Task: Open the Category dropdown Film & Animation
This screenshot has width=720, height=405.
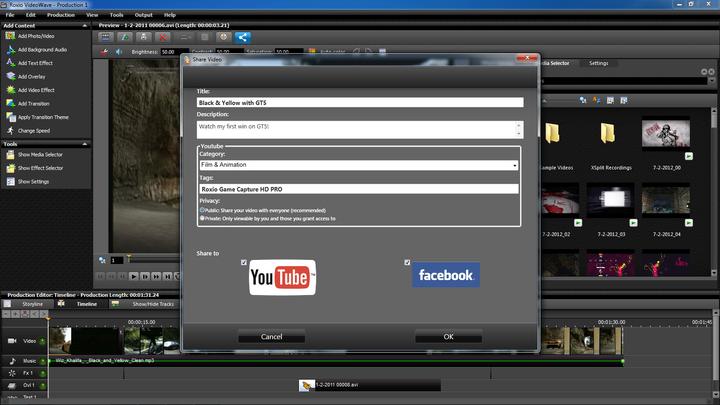Action: point(359,165)
